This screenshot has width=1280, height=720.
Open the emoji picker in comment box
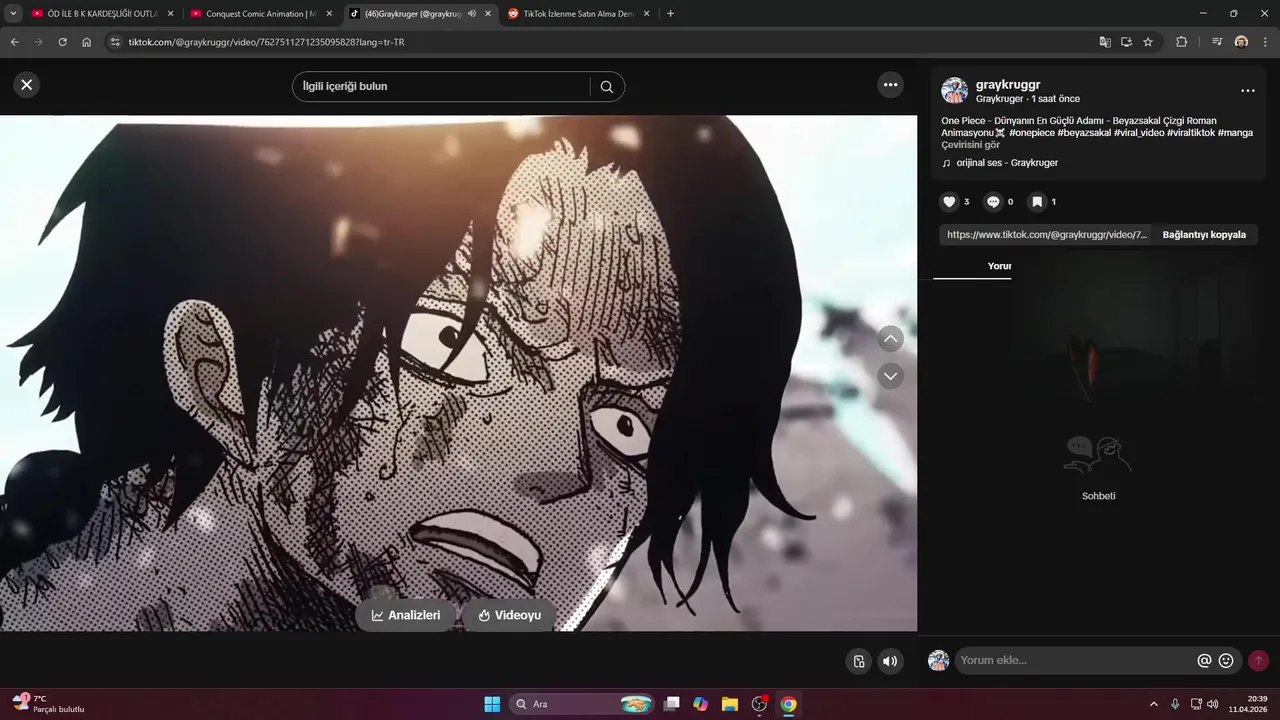pos(1226,660)
